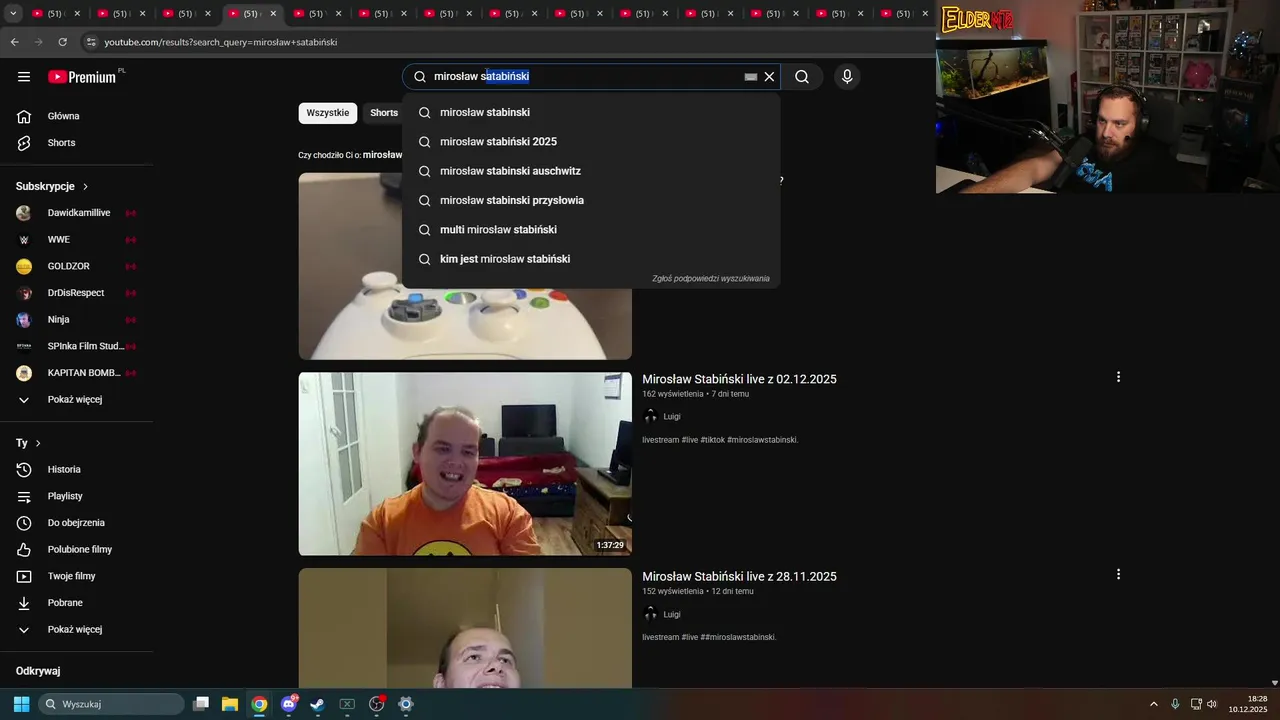Image resolution: width=1280 pixels, height=720 pixels.
Task: Expand the Subskrypcje section header
Action: pos(52,187)
